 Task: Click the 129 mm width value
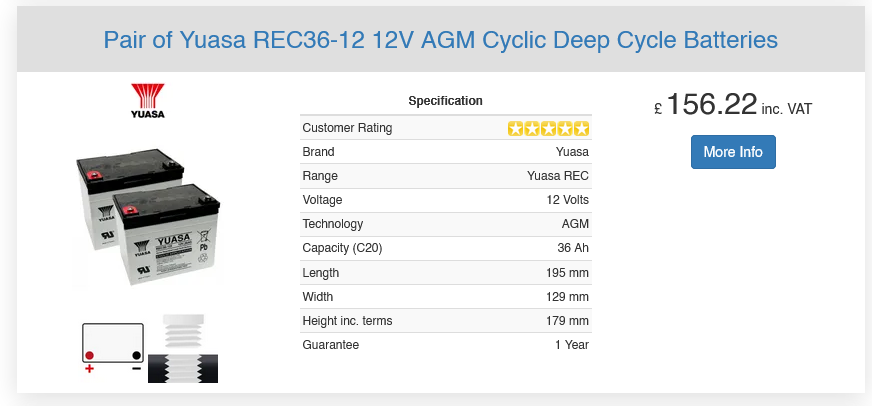(x=566, y=297)
